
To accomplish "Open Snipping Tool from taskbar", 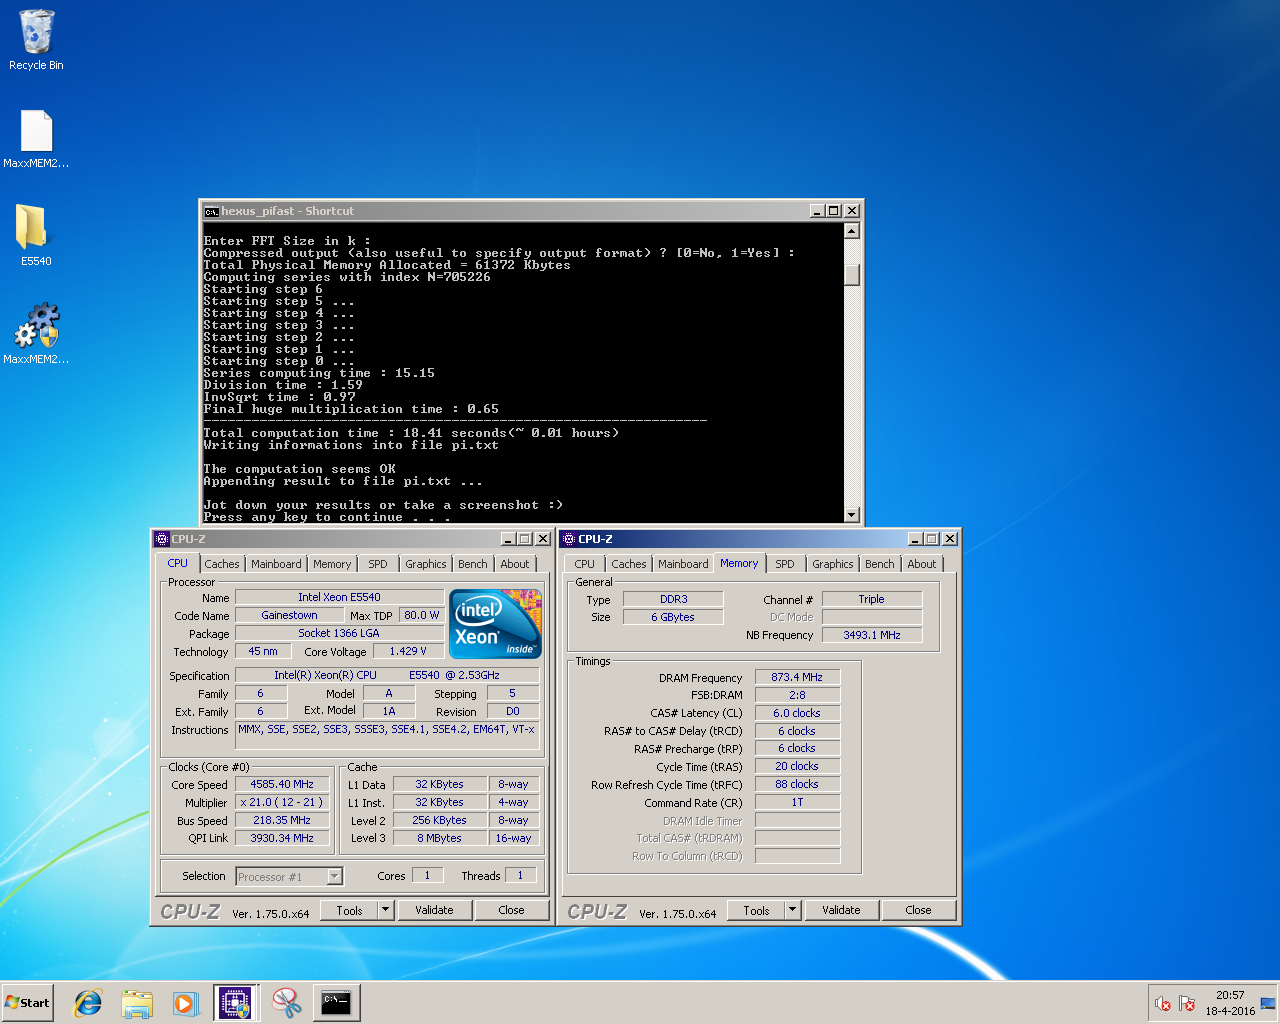I will (287, 1003).
